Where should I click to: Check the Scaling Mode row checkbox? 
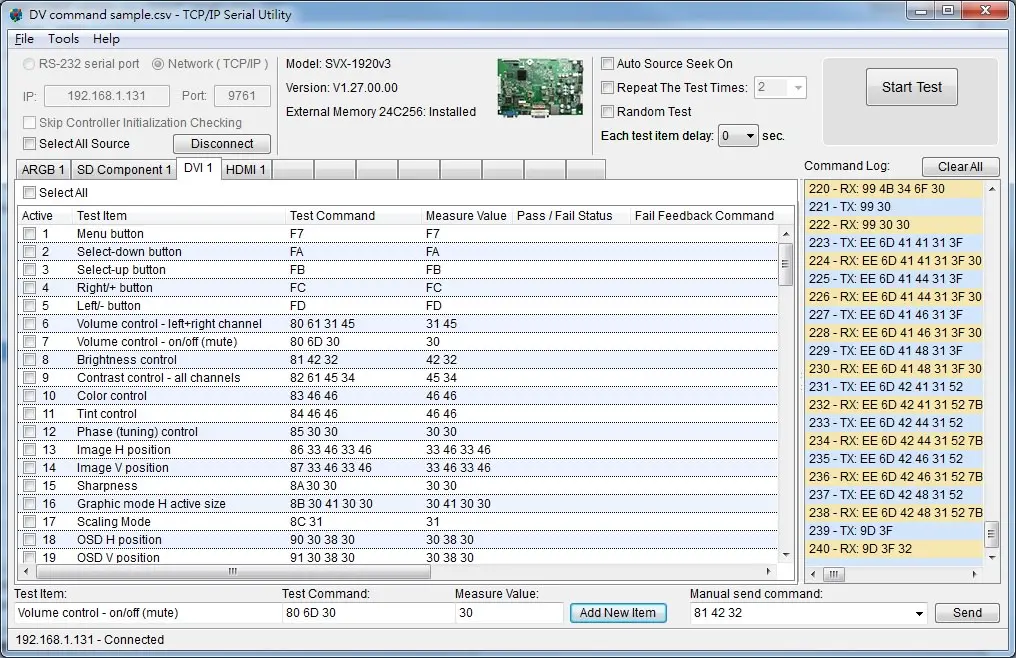[29, 522]
